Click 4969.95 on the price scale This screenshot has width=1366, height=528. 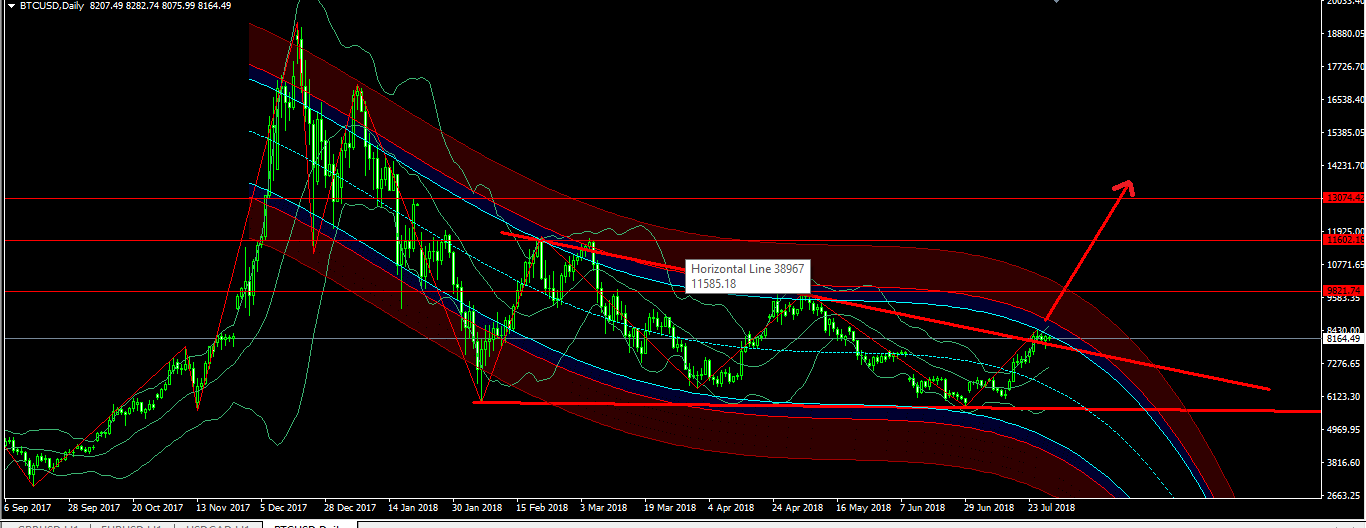coord(1345,430)
